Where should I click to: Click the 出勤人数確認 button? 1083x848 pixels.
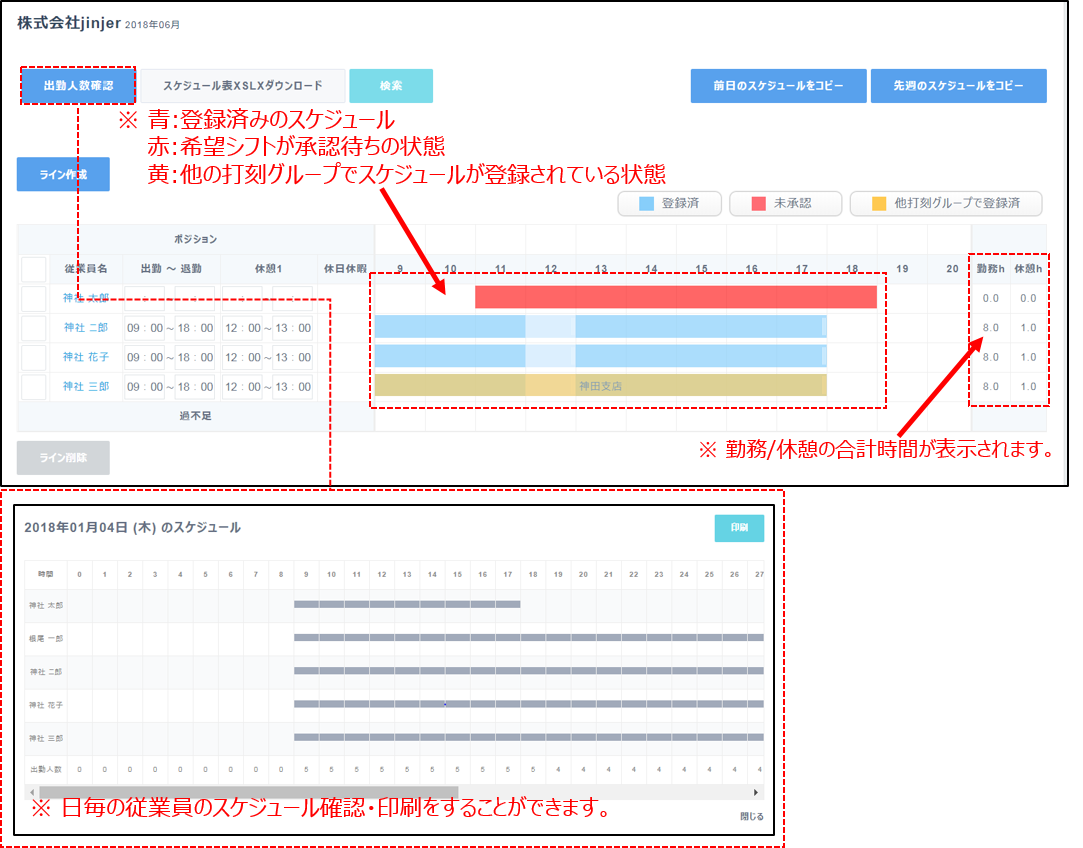tap(77, 86)
